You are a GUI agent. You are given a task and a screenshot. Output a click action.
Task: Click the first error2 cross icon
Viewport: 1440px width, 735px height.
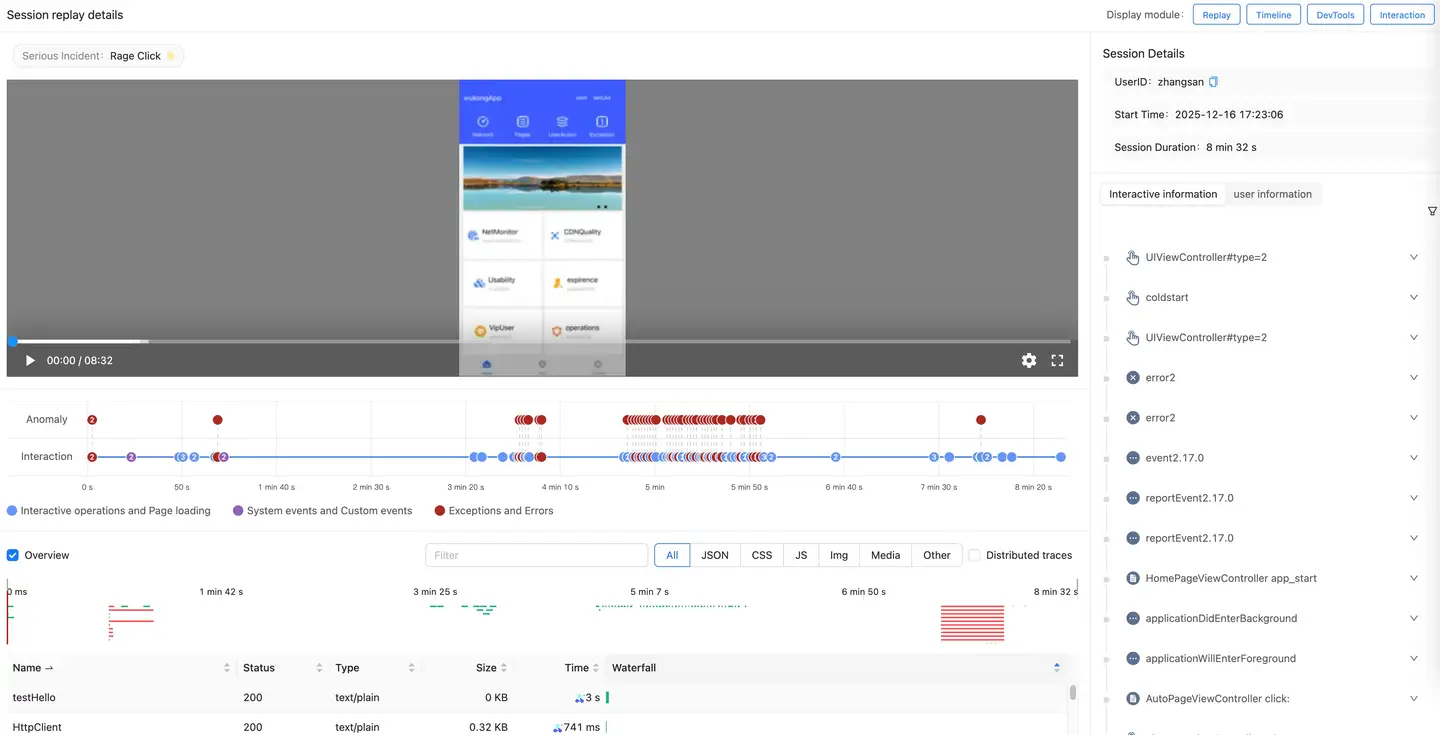1133,378
